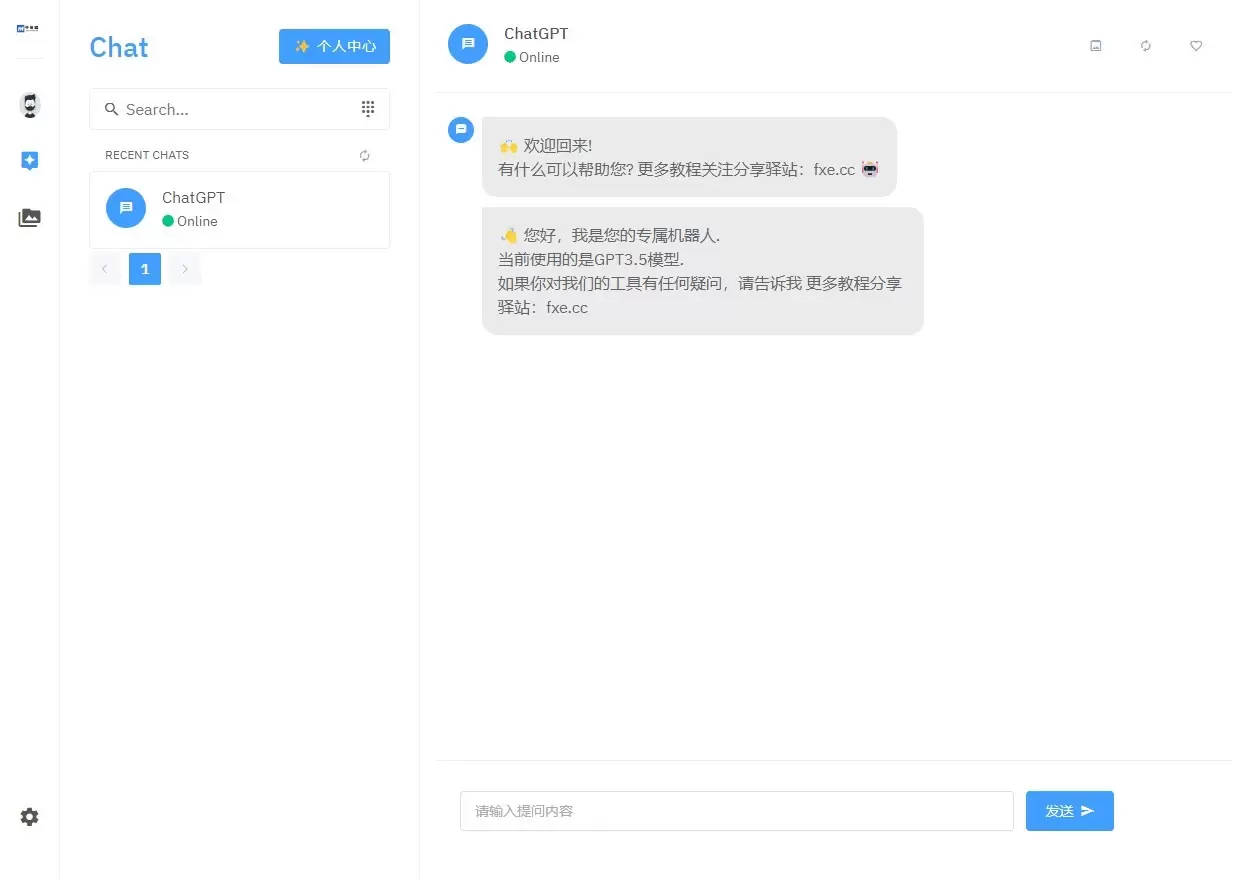The image size is (1246, 879).
Task: Refresh the RECENT CHATS list
Action: (x=365, y=155)
